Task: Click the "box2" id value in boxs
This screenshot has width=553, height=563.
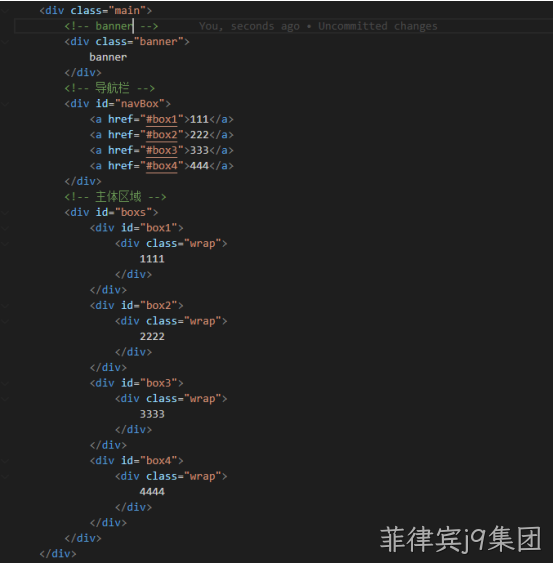Action: click(159, 306)
